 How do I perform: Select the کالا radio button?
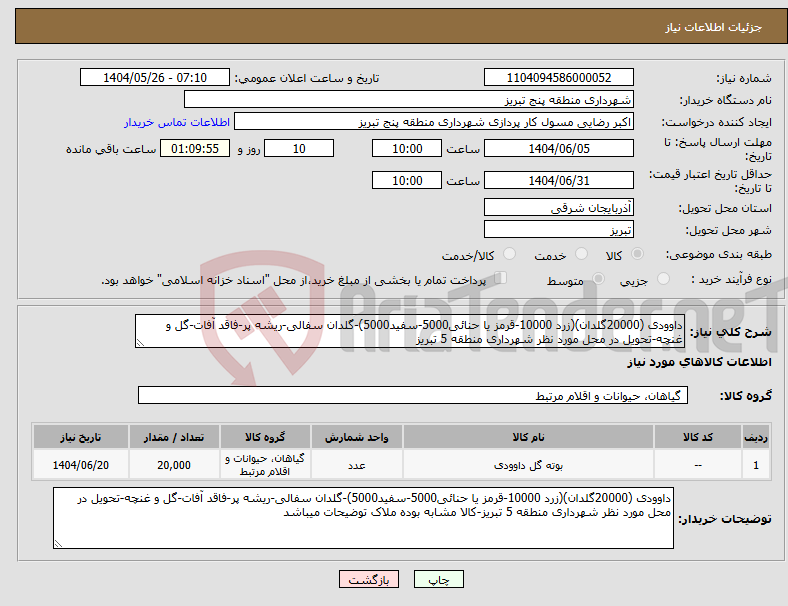pyautogui.click(x=637, y=254)
